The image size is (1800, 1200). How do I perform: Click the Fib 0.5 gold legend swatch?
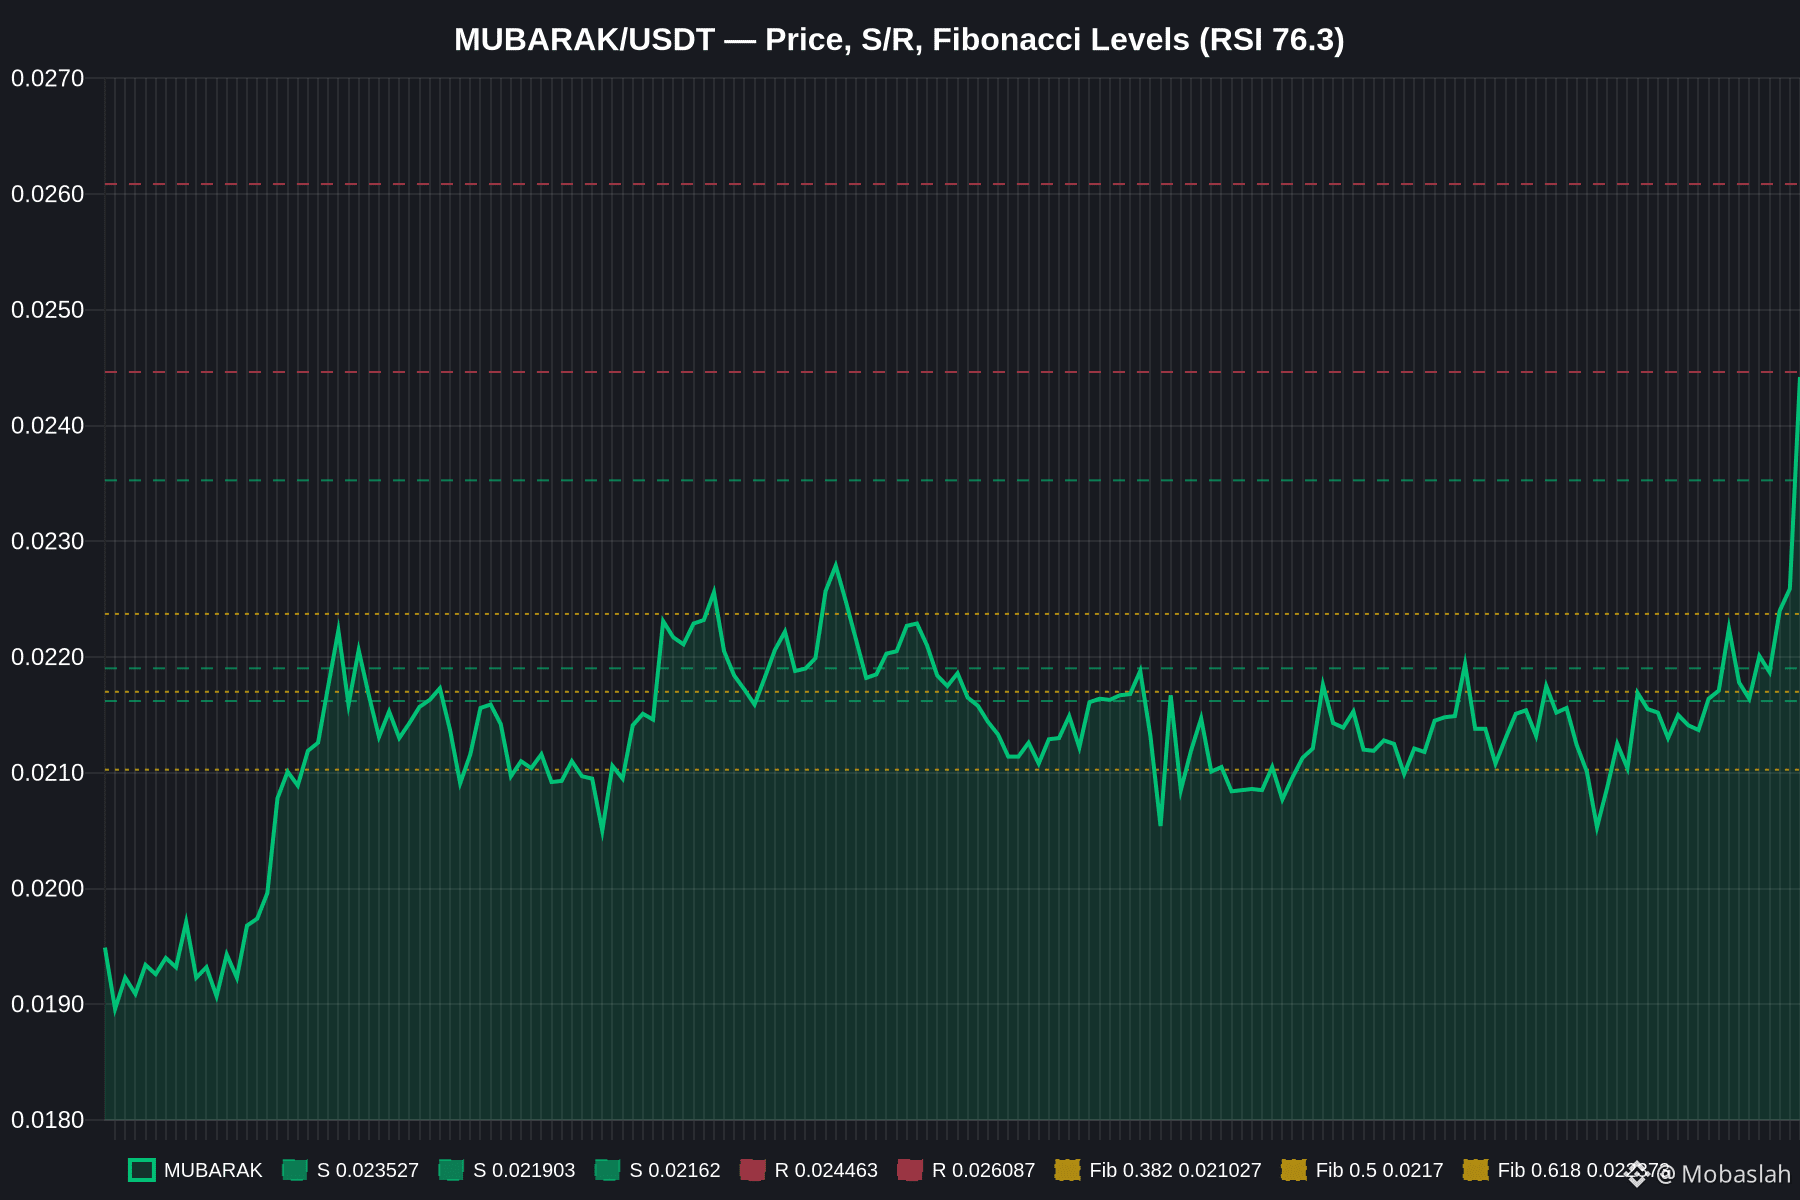point(1294,1170)
